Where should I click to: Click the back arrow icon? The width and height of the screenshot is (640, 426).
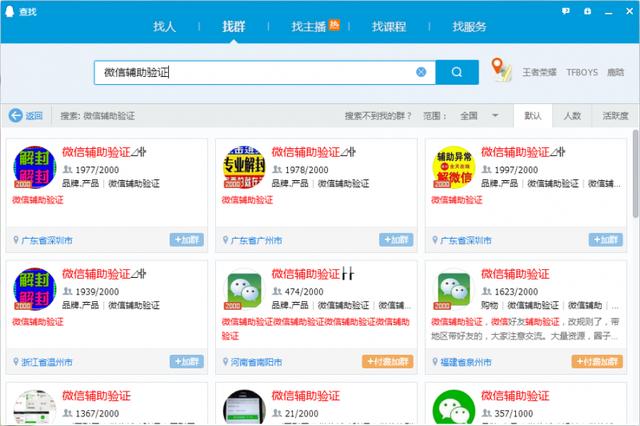coord(16,115)
